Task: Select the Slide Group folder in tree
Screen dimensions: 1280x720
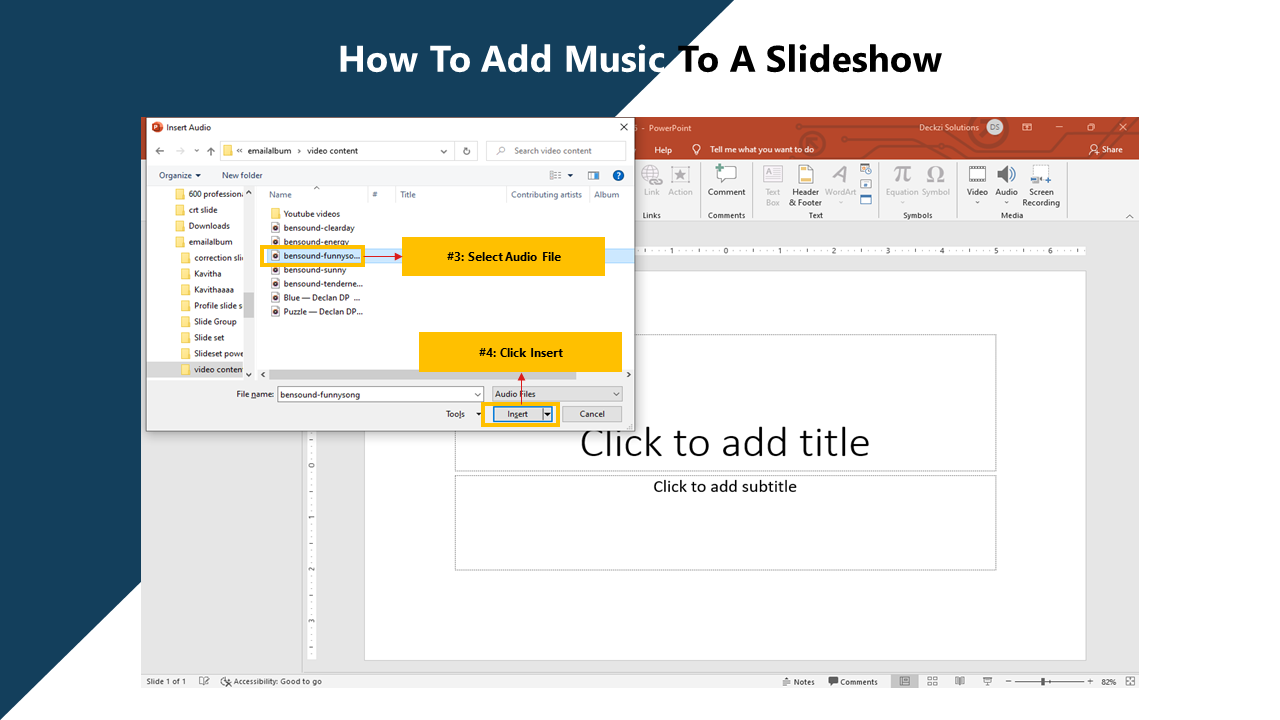Action: [x=215, y=322]
